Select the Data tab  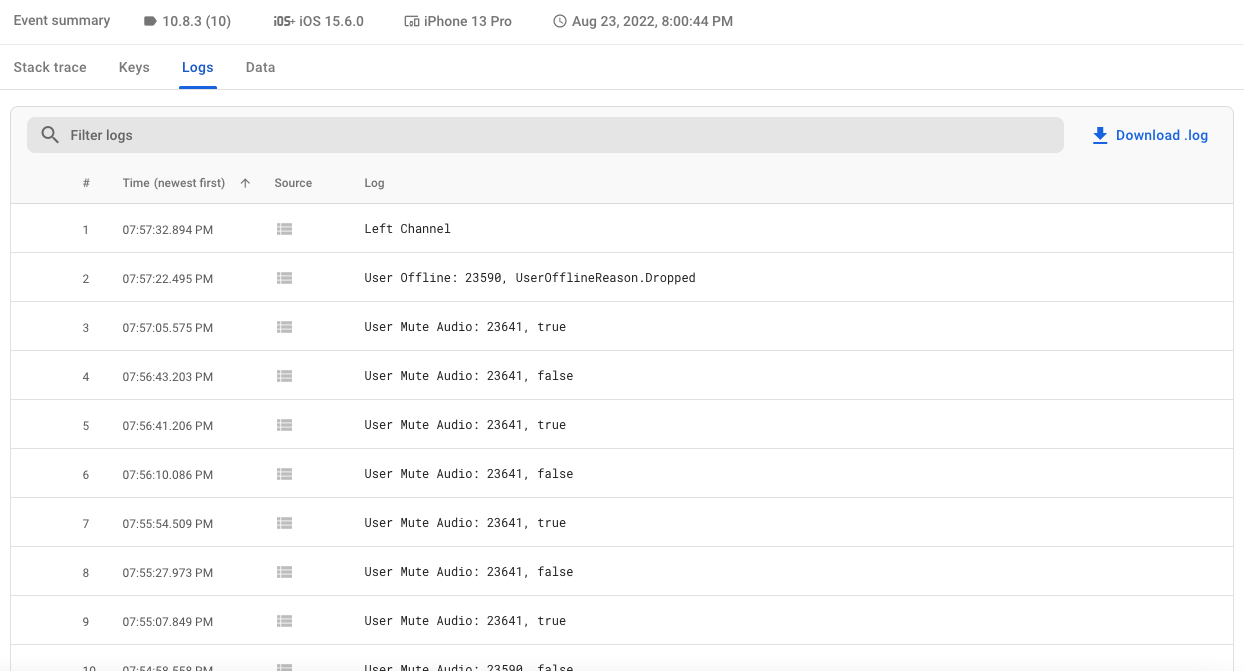[260, 67]
